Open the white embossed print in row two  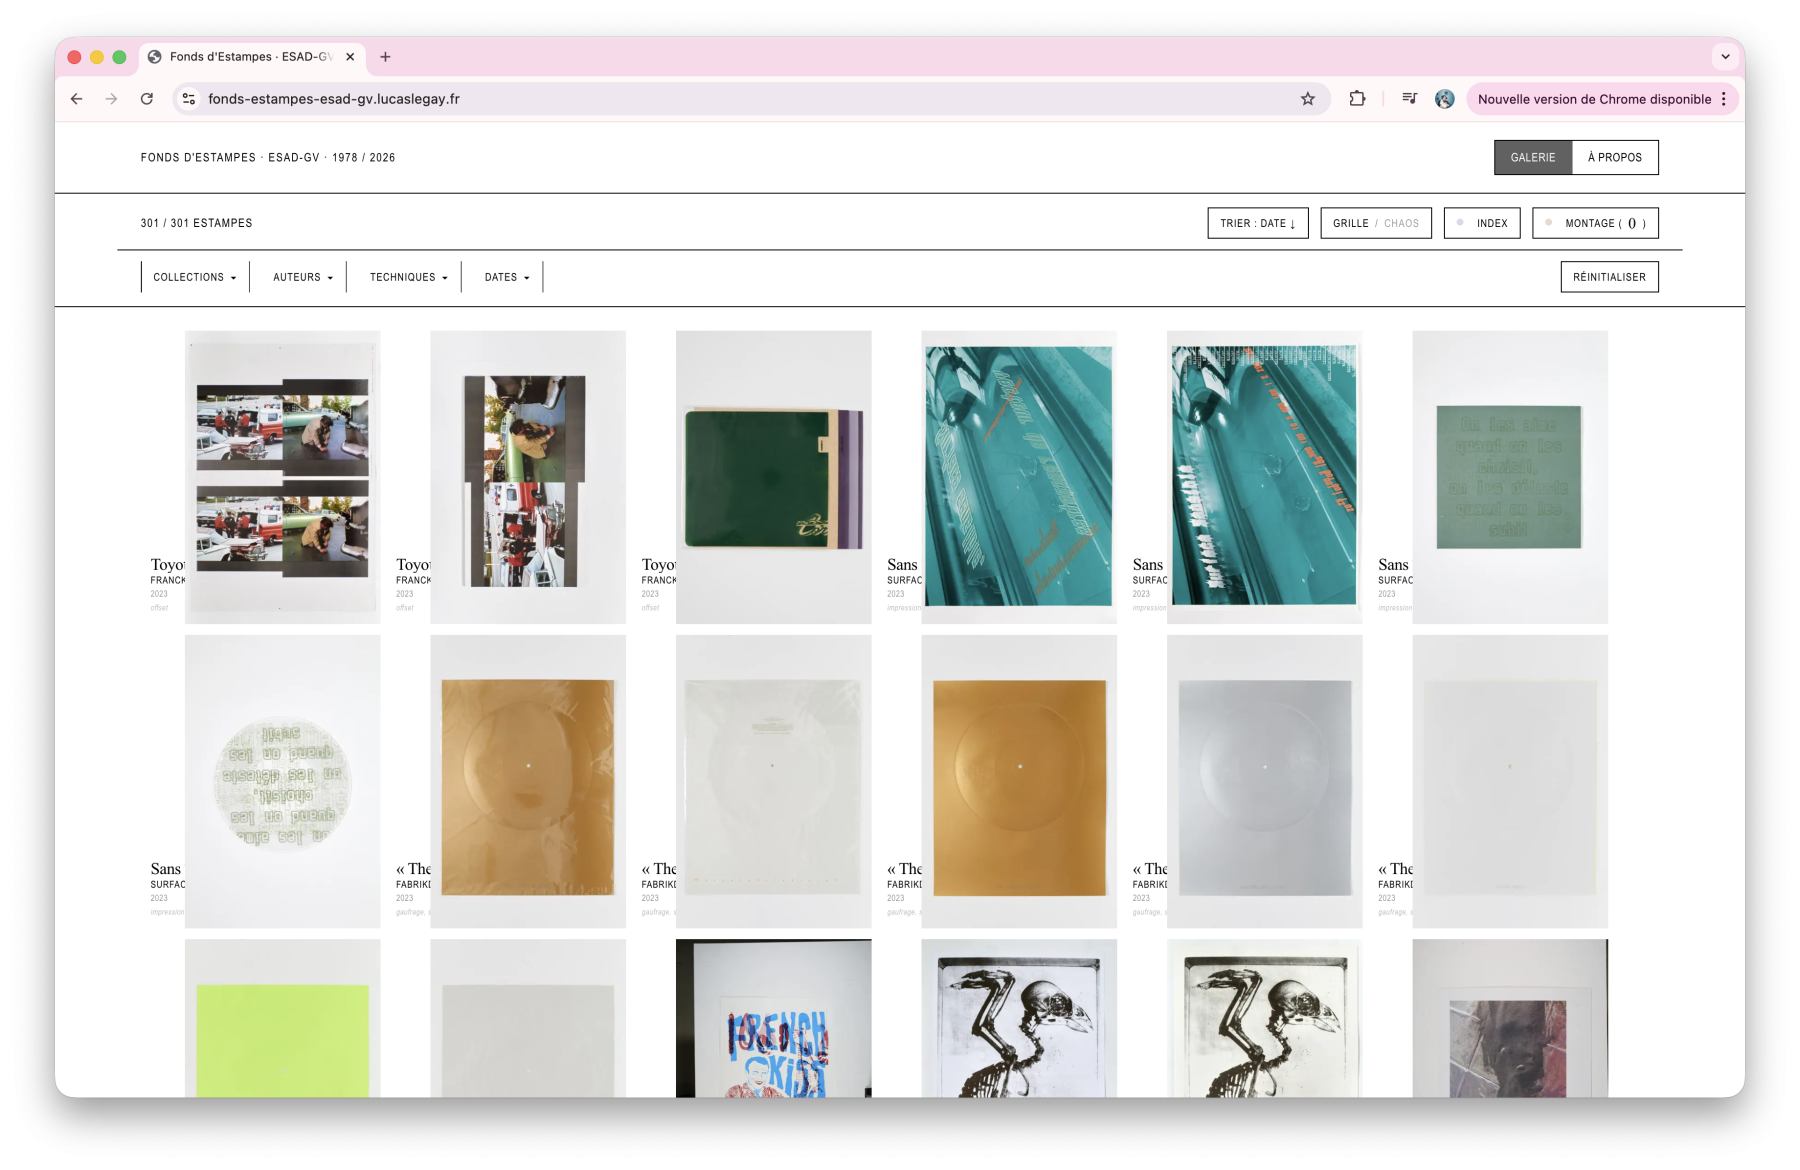pos(774,781)
